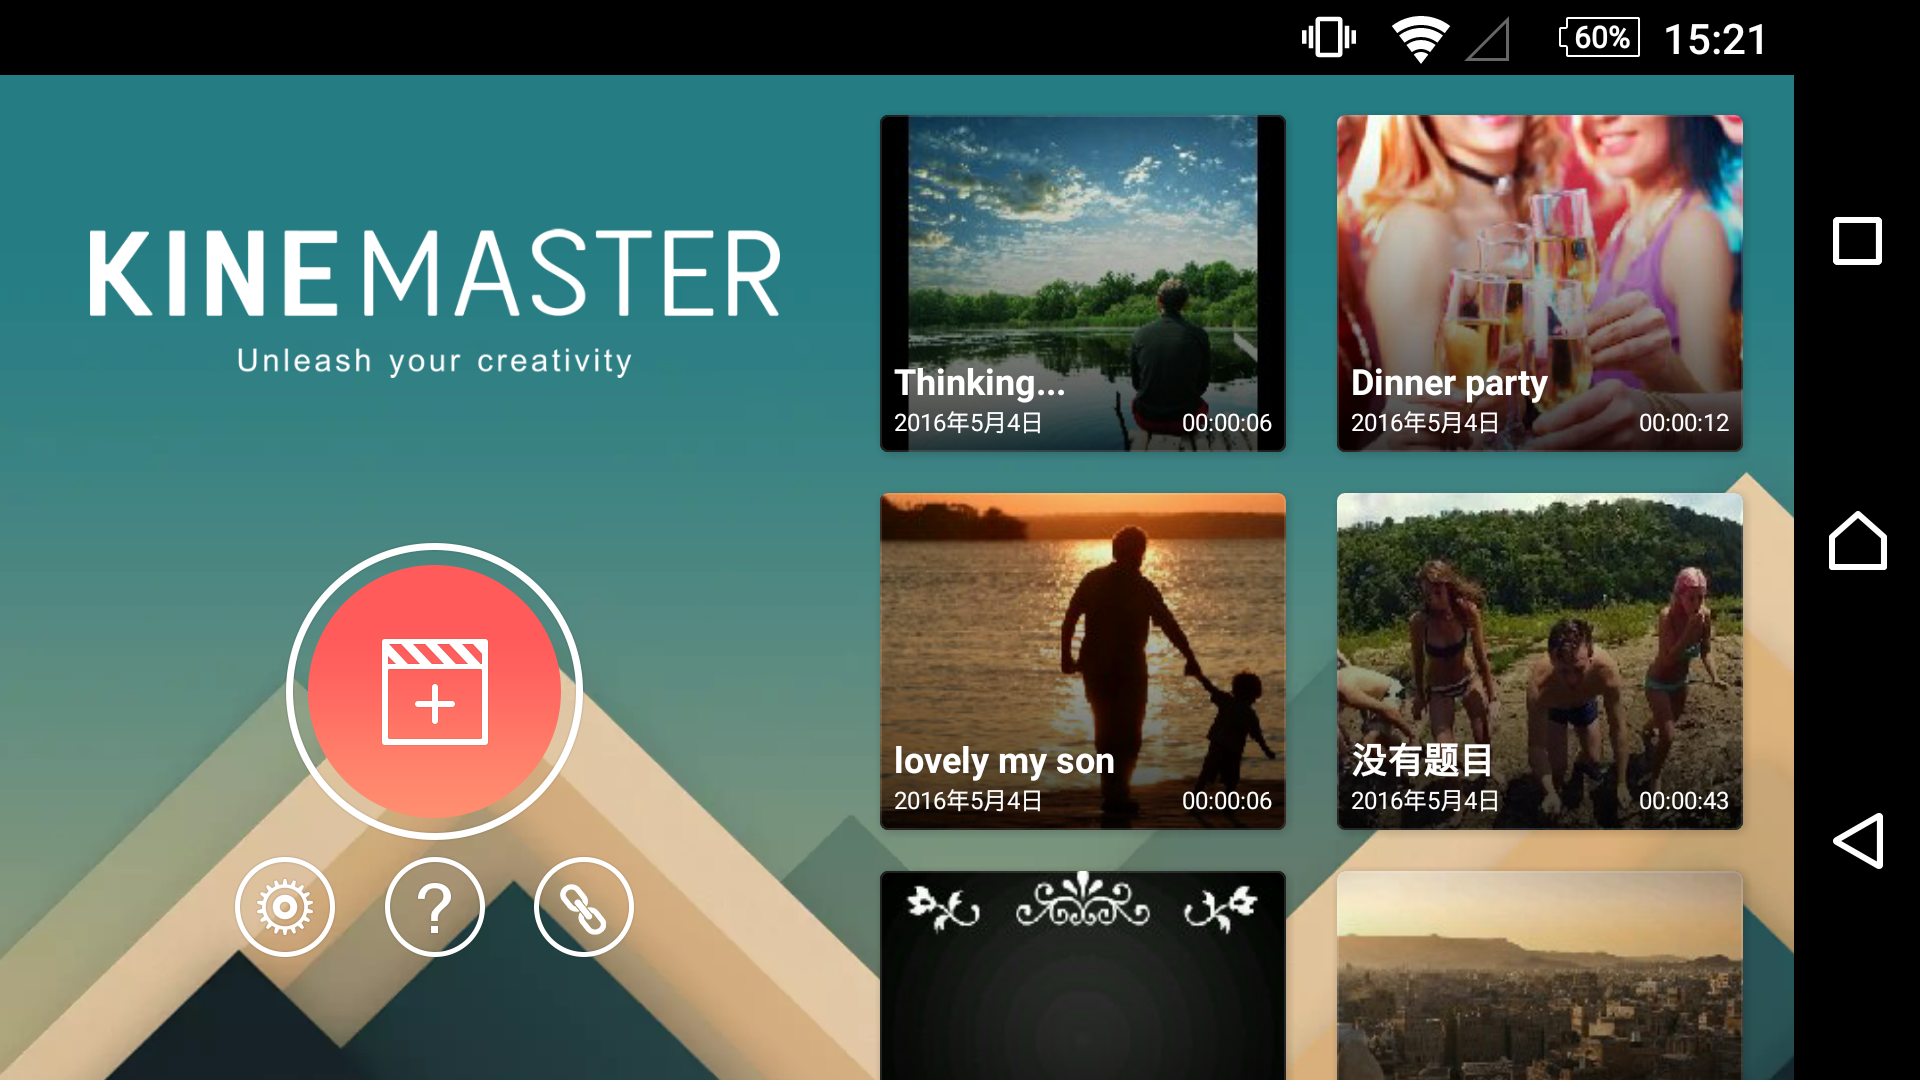Tap the 00:00:06 duration on "lovely my son"
This screenshot has width=1920, height=1080.
tap(1227, 801)
